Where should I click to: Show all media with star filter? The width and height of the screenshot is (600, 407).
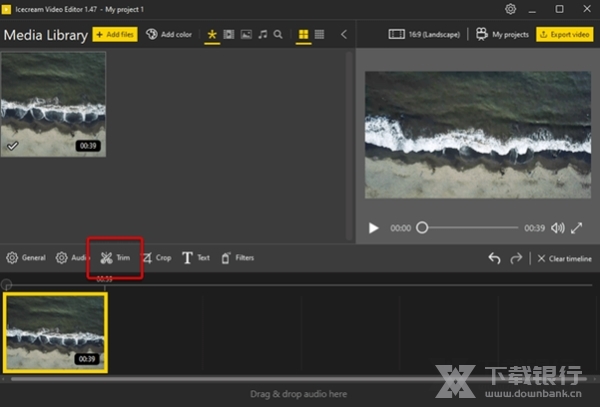coord(212,34)
